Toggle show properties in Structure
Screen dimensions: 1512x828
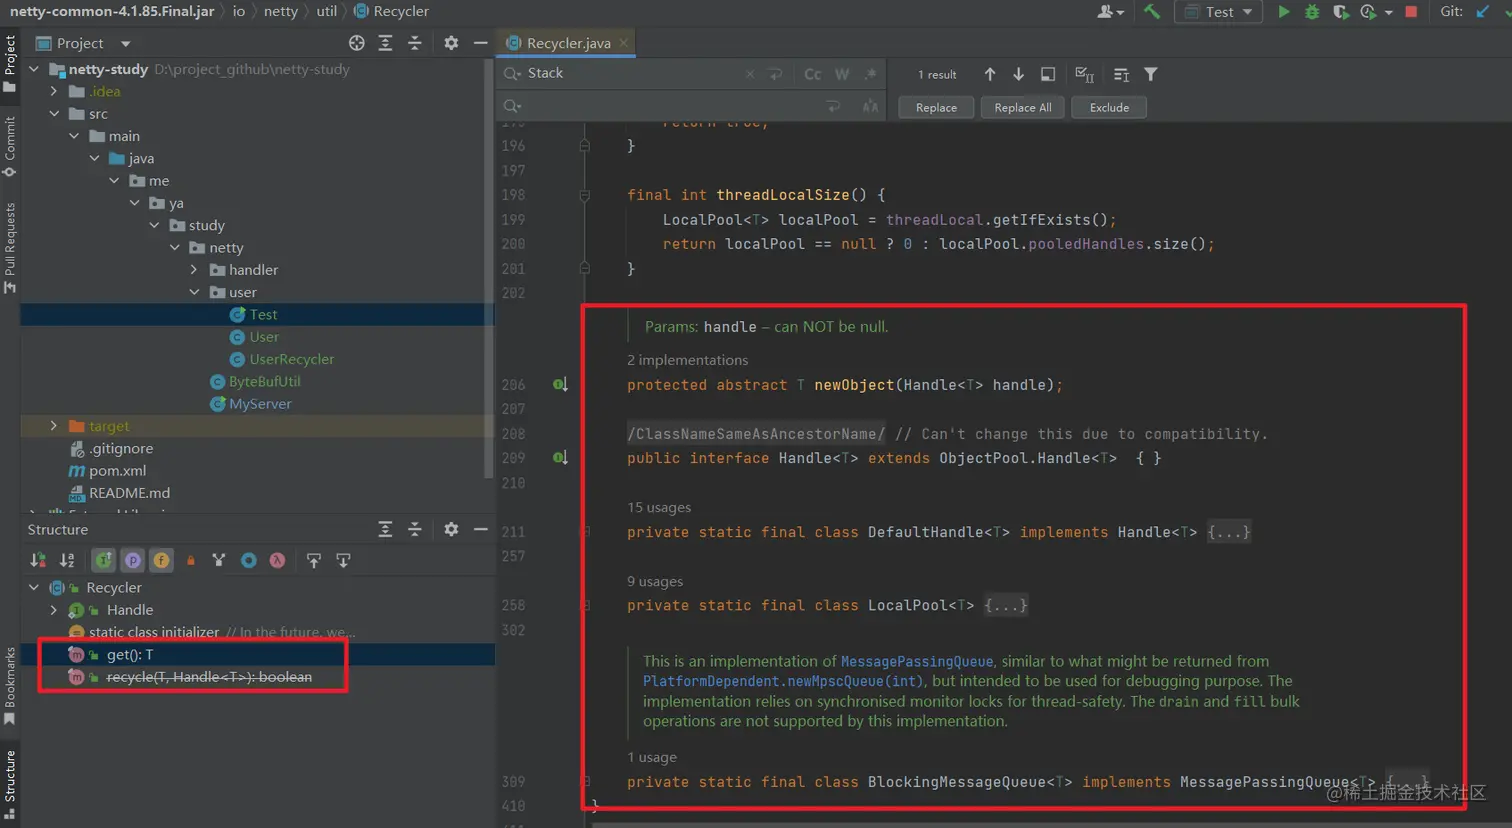[x=132, y=560]
